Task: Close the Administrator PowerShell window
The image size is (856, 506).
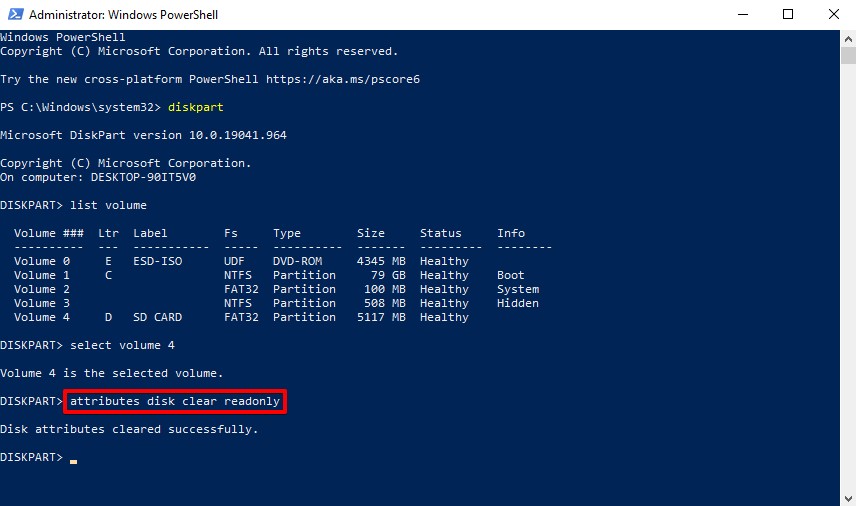Action: point(833,15)
